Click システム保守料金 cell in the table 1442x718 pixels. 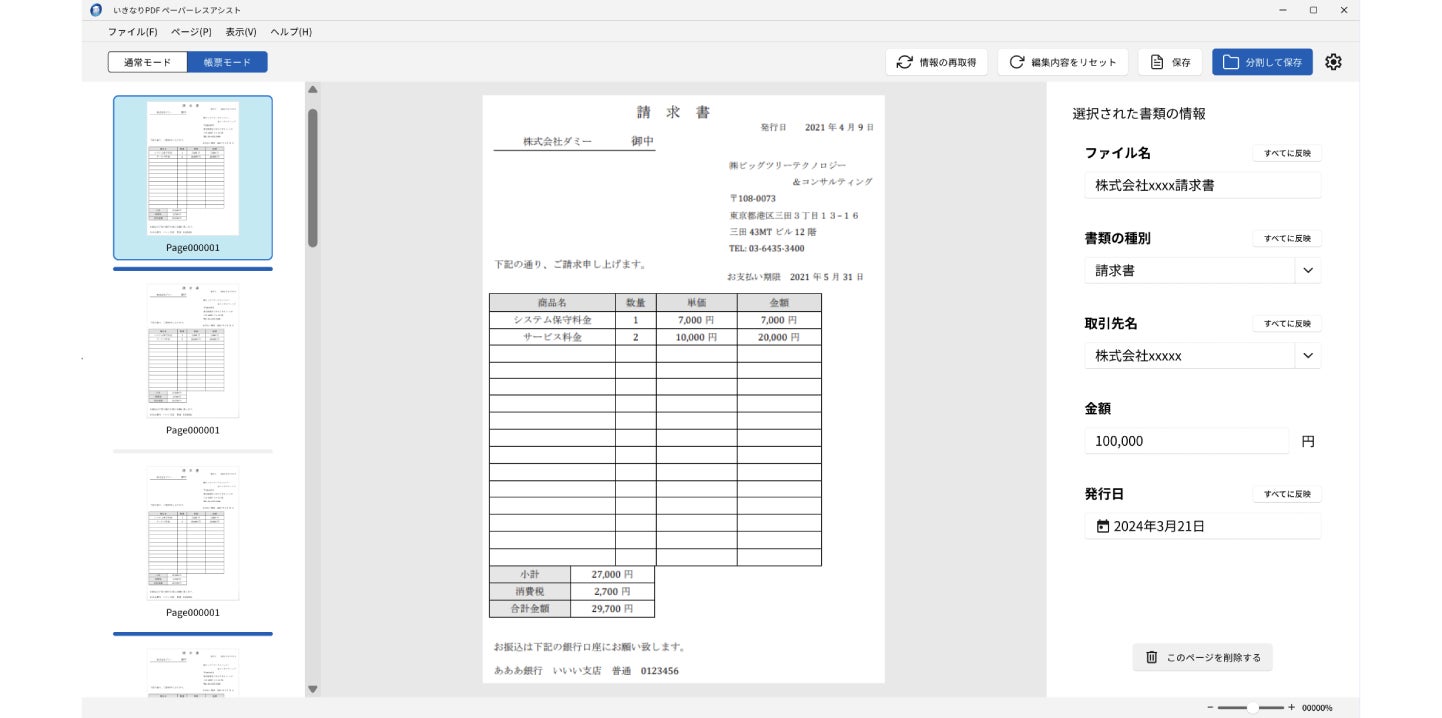click(x=552, y=320)
